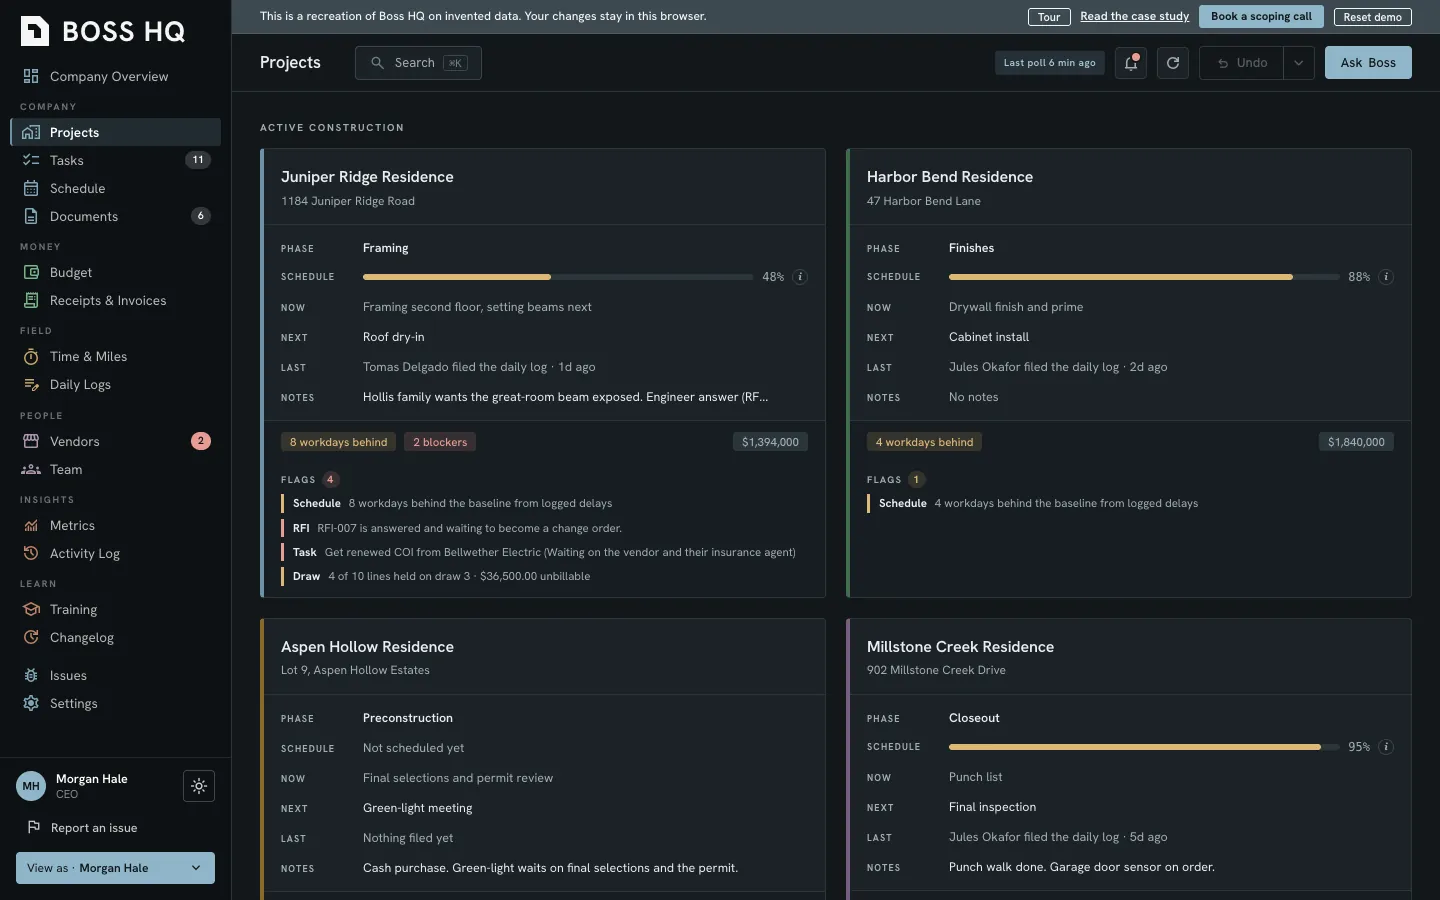The width and height of the screenshot is (1440, 900).
Task: Click Book a scoping call
Action: coord(1261,16)
